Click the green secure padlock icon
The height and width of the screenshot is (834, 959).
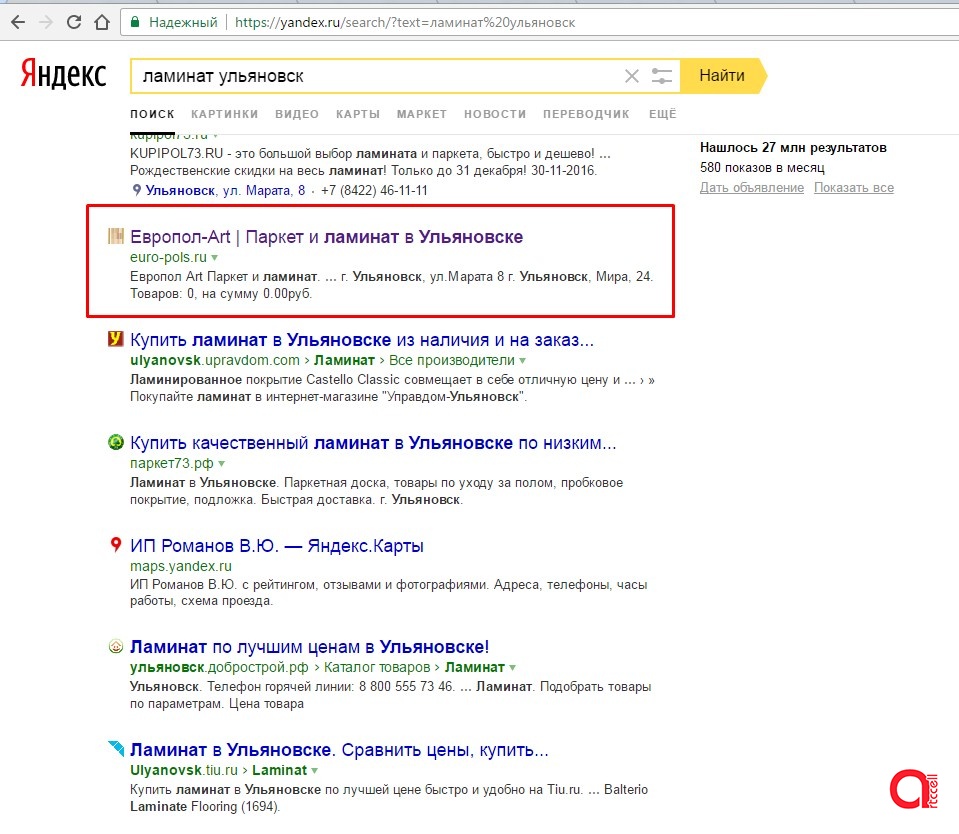pyautogui.click(x=135, y=23)
